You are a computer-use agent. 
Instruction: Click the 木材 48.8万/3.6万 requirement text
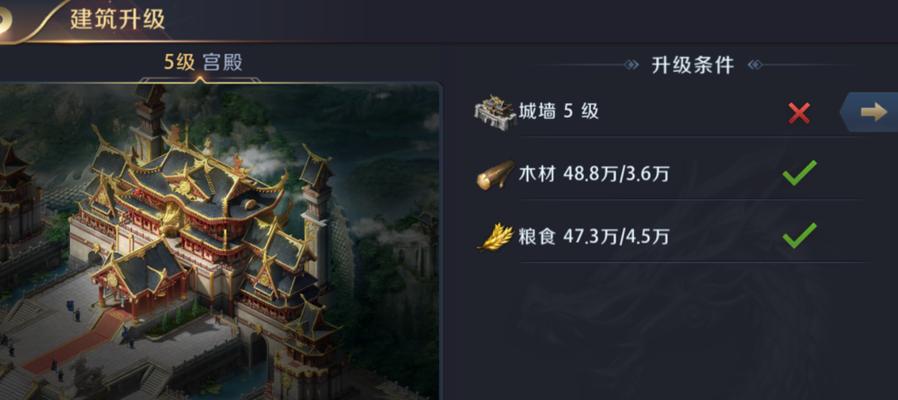(x=594, y=174)
